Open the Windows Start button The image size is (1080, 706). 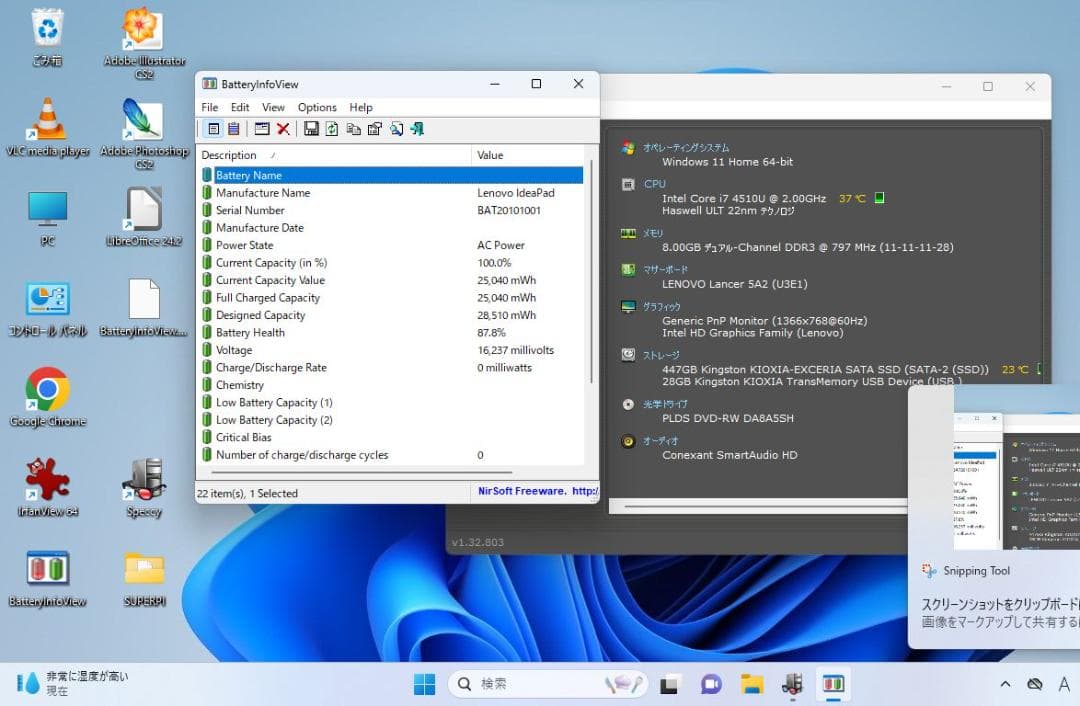[424, 684]
